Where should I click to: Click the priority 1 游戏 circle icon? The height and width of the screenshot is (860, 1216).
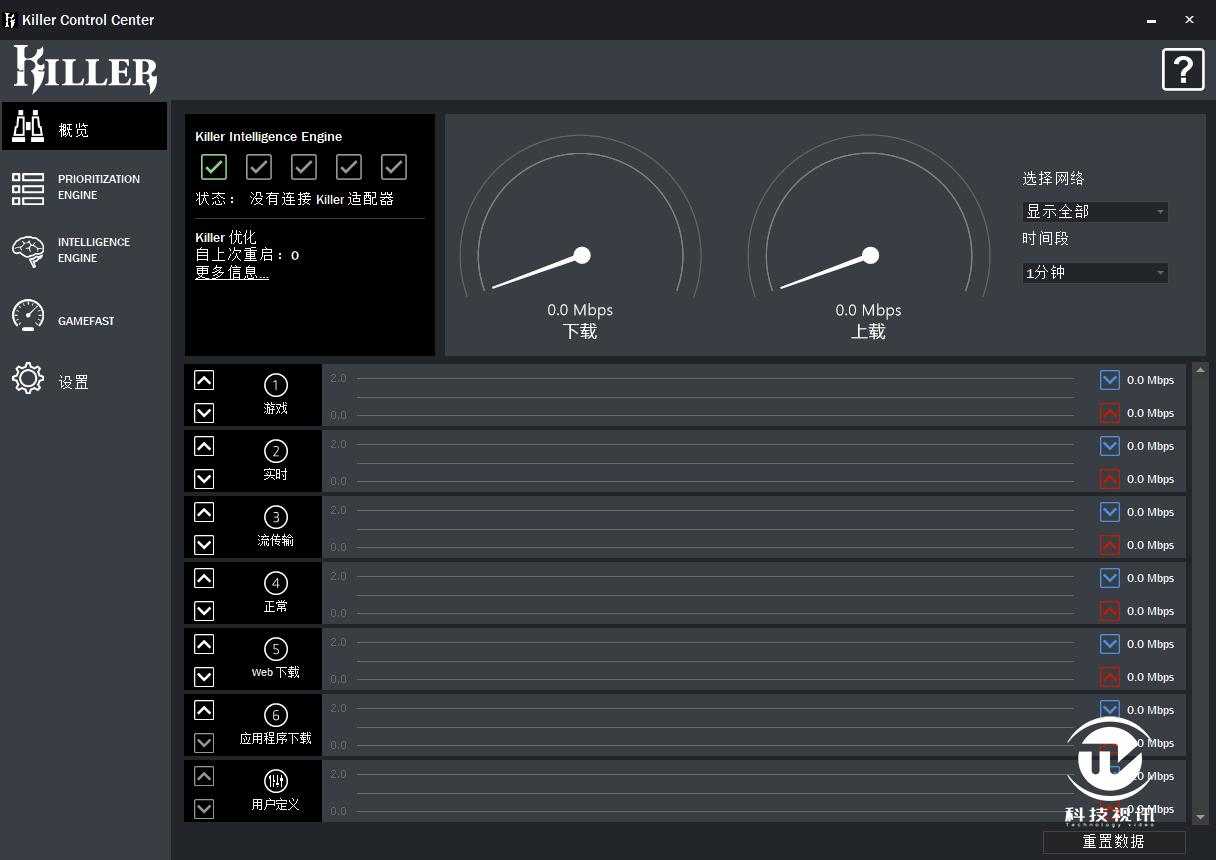click(x=275, y=385)
